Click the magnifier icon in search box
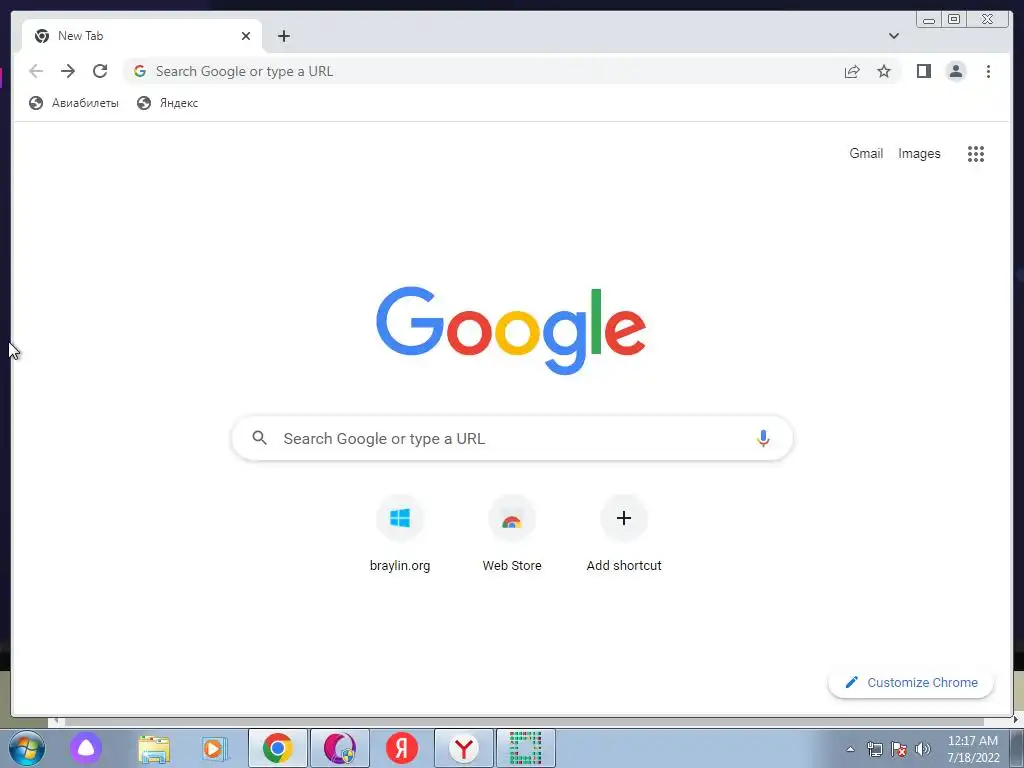 coord(259,438)
